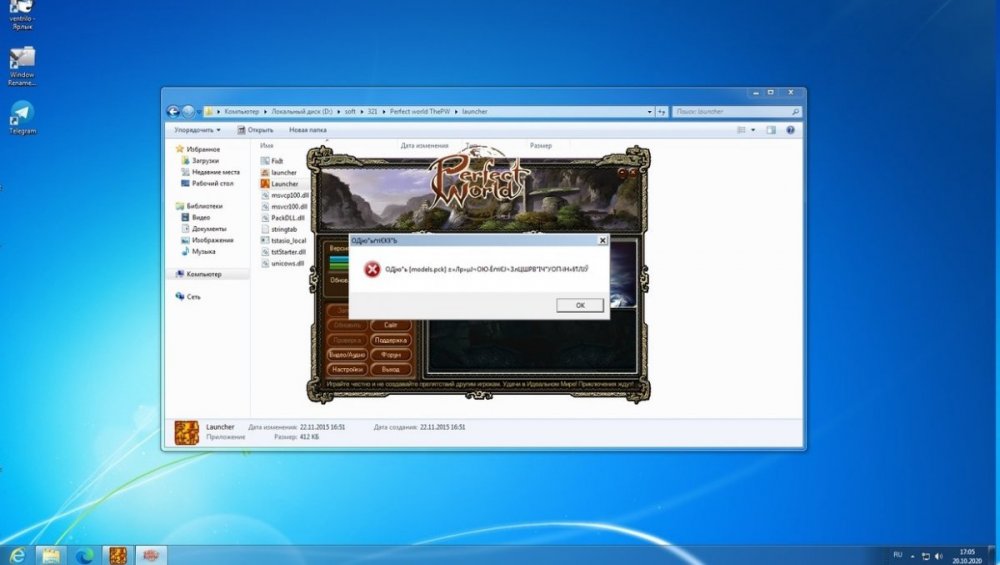
Task: Select the Launcher application file
Action: [284, 184]
